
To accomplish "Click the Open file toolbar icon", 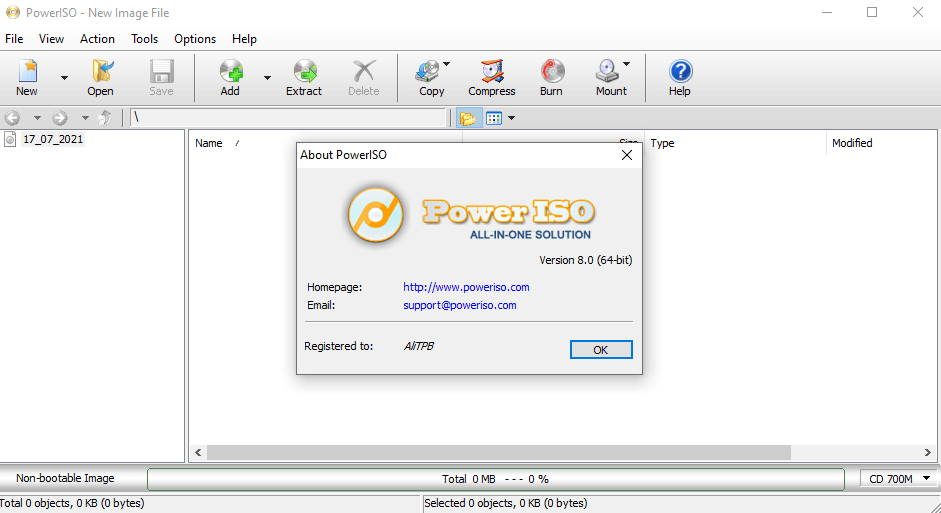I will point(101,71).
